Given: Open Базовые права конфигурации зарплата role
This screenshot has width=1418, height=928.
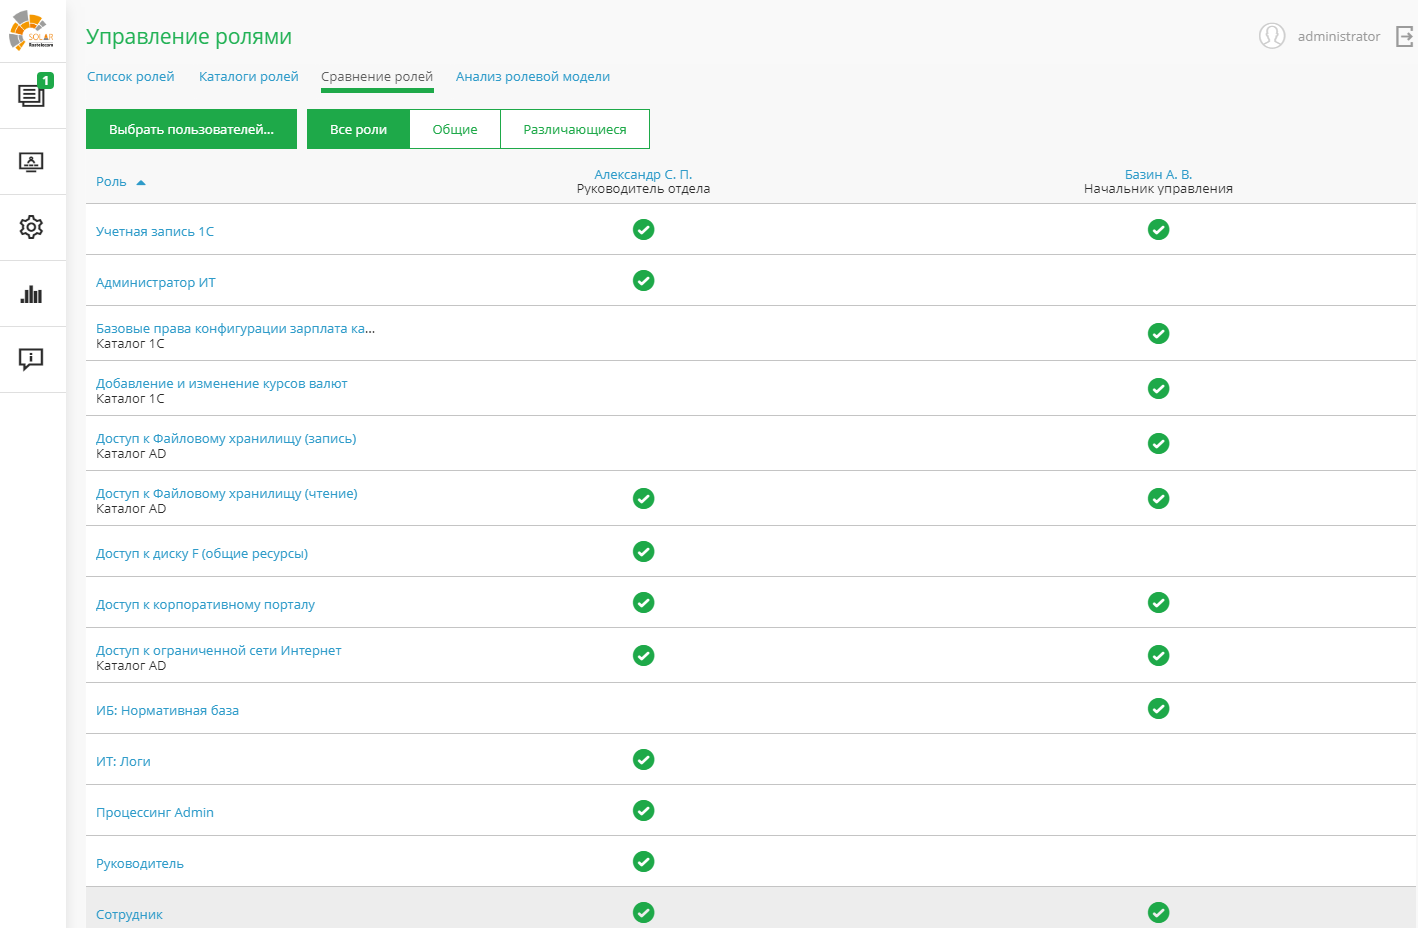Looking at the screenshot, I should (236, 329).
